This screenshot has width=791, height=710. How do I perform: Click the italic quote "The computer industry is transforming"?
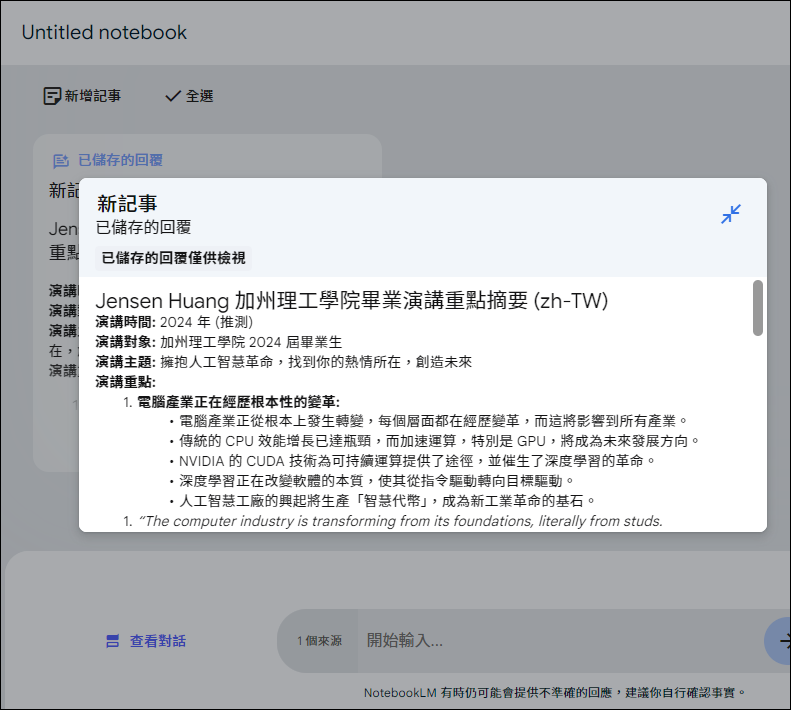(x=401, y=521)
